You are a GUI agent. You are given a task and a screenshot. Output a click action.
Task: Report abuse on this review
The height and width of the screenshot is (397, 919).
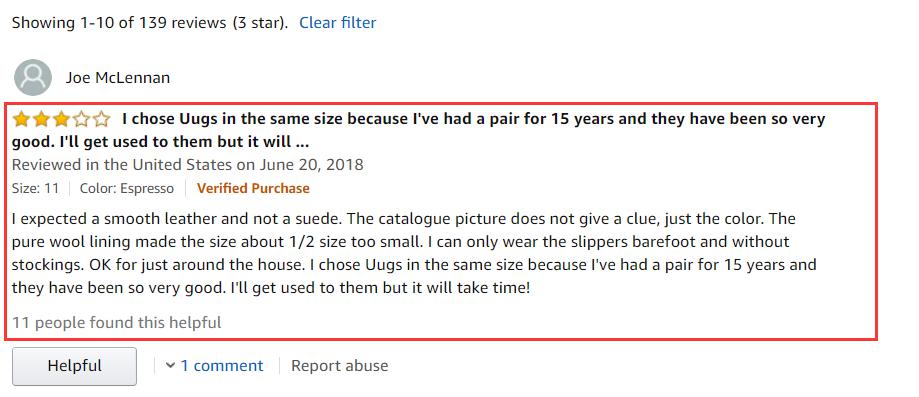click(x=339, y=366)
